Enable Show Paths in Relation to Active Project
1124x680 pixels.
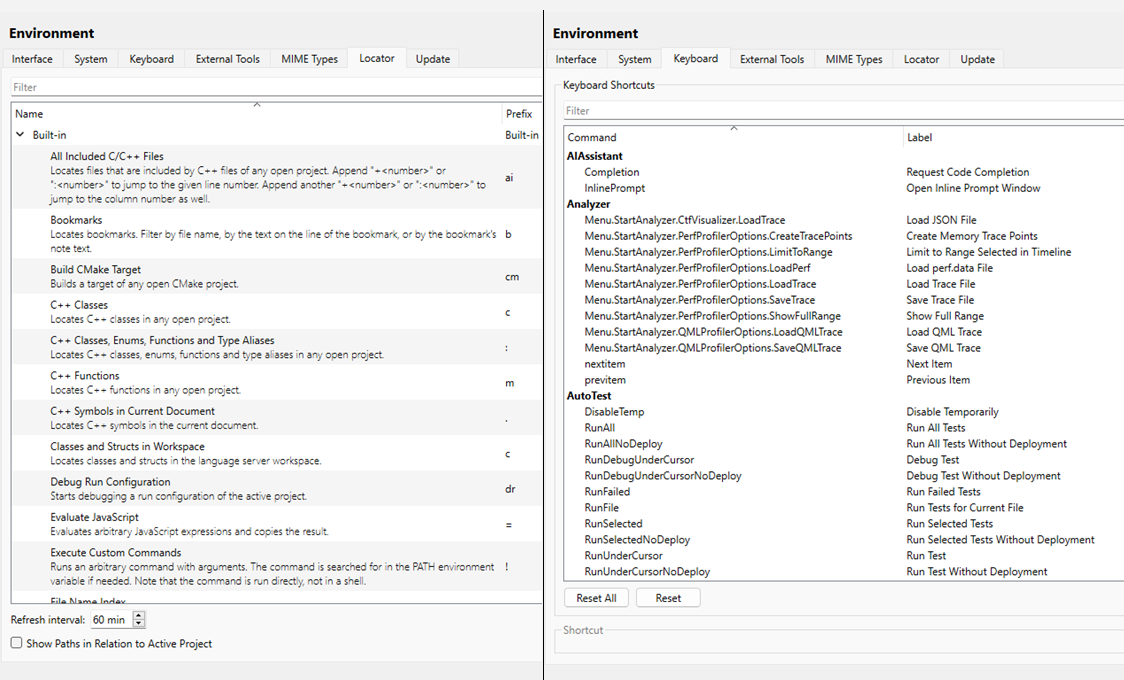pyautogui.click(x=16, y=643)
